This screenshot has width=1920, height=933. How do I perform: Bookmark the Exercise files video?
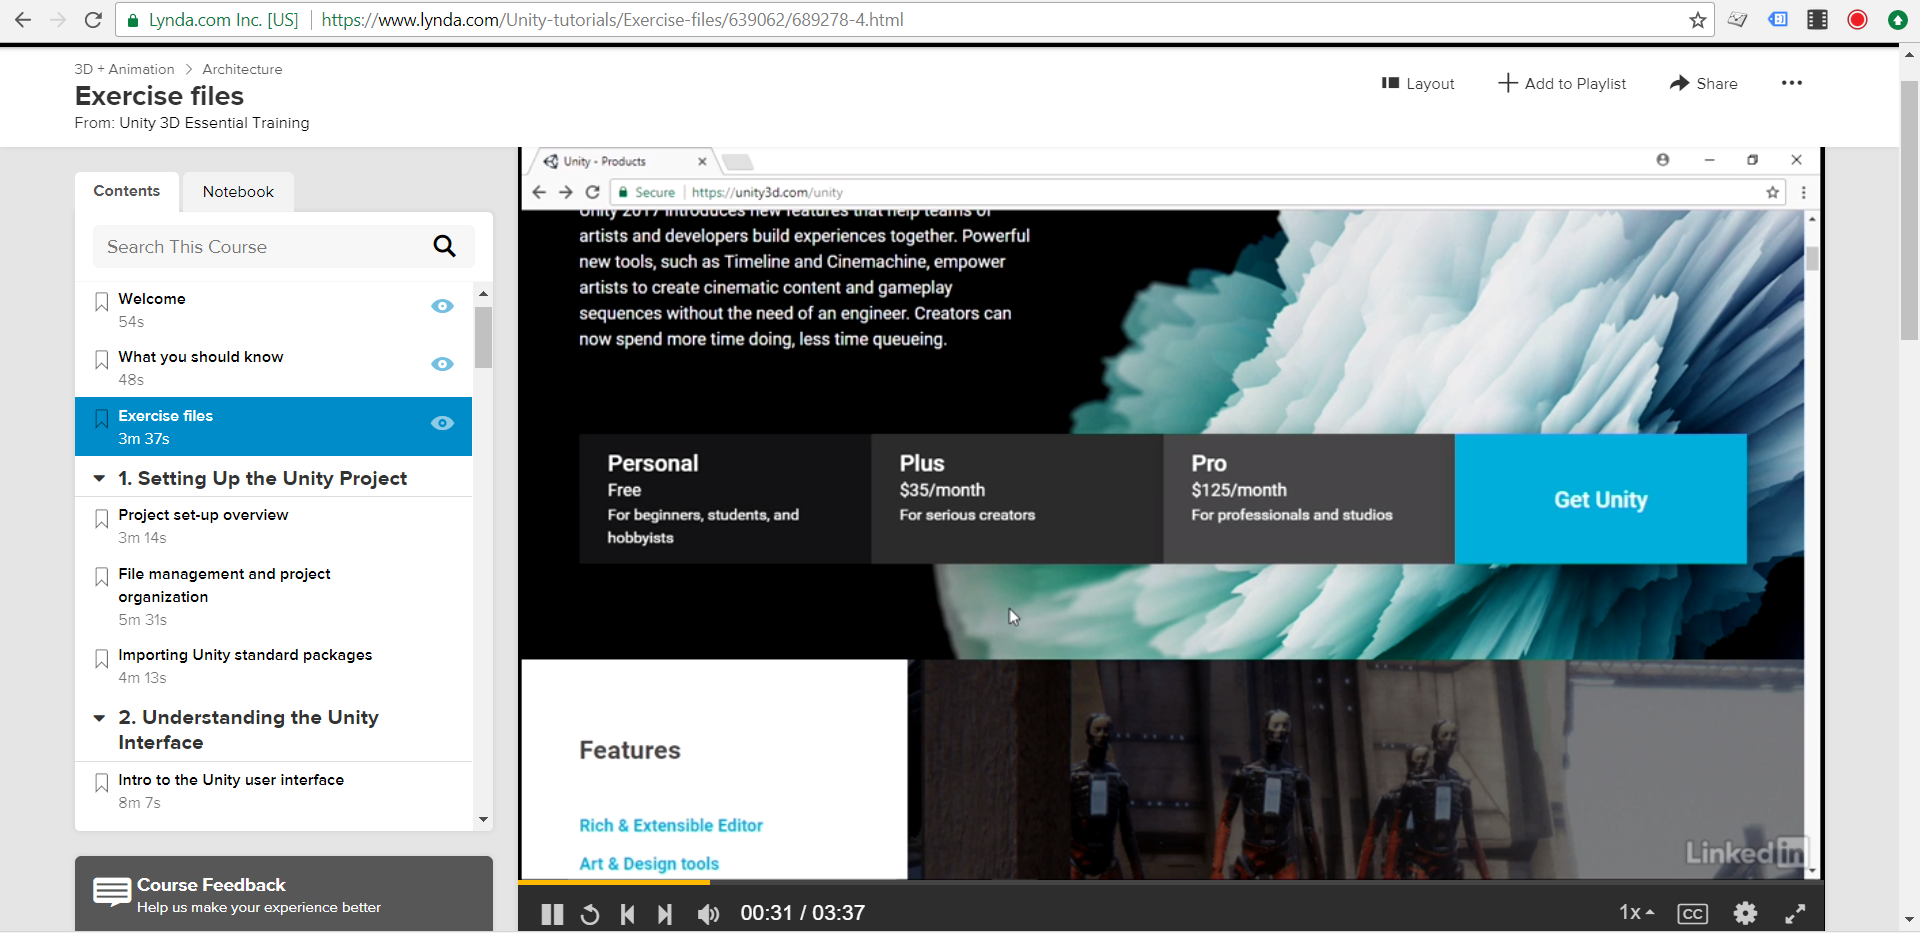tap(101, 418)
